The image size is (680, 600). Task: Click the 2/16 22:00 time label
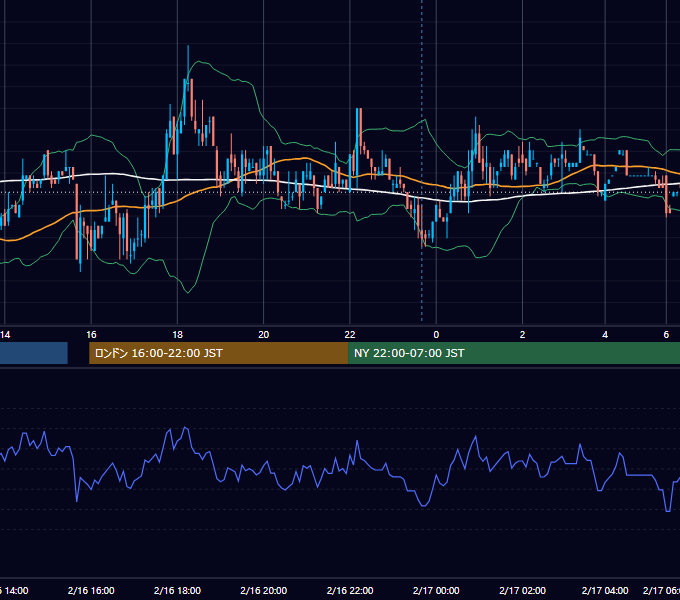click(350, 590)
